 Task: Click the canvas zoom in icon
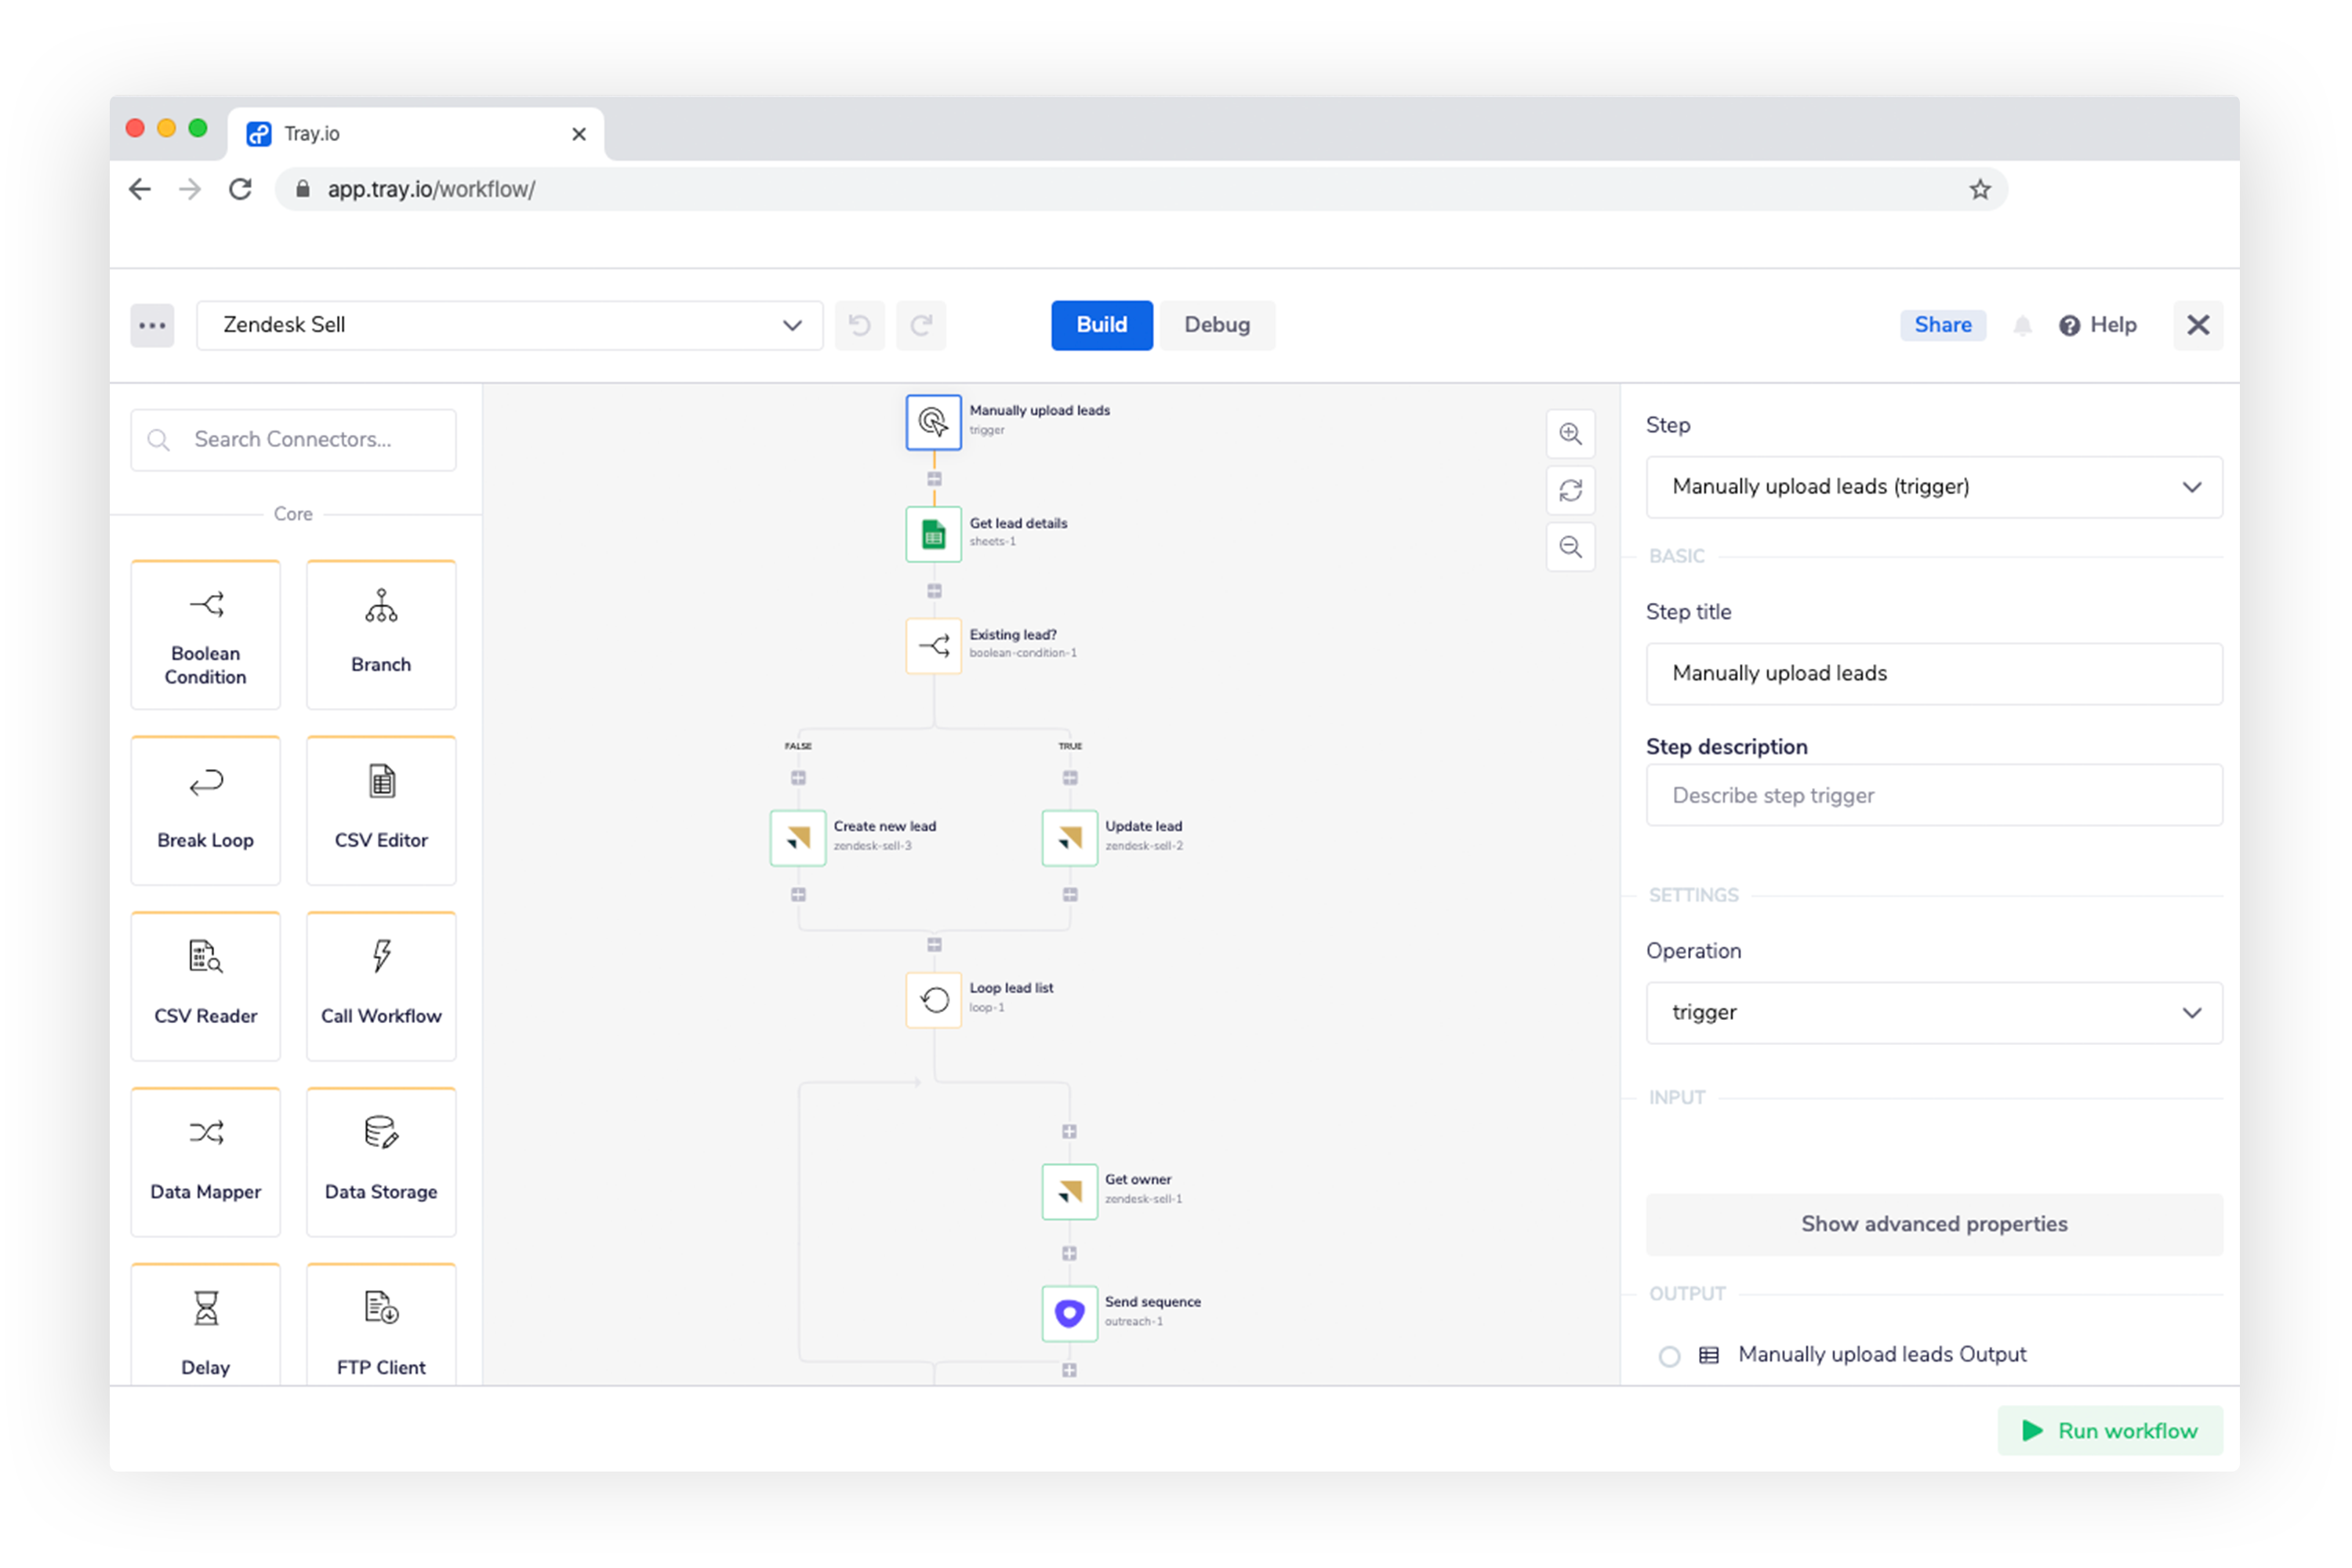(1570, 434)
